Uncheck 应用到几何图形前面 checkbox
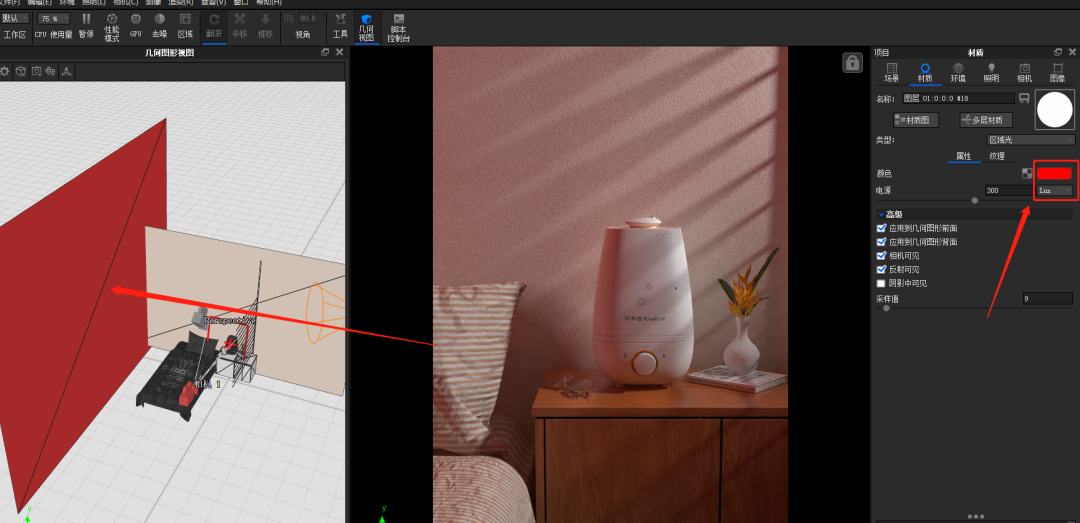The image size is (1080, 523). (x=881, y=228)
